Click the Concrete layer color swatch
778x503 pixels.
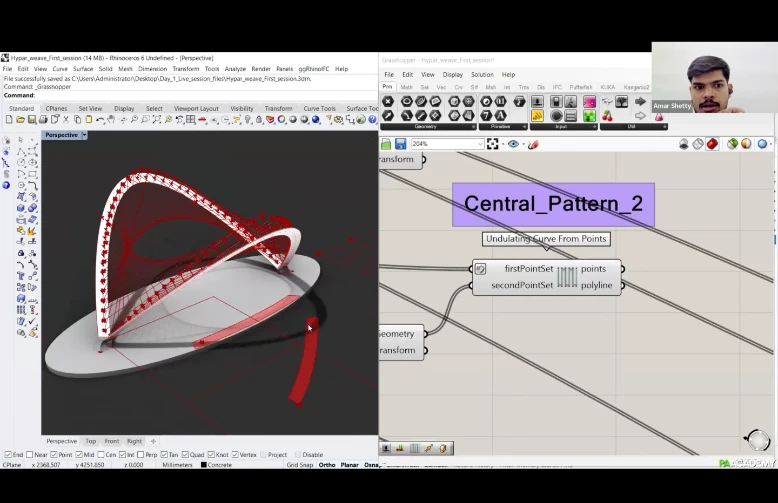[204, 465]
